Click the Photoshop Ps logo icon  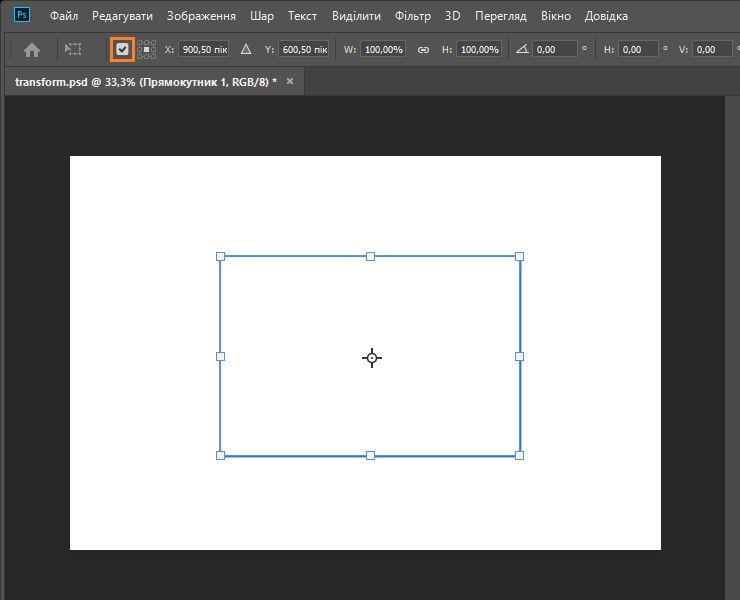[22, 15]
